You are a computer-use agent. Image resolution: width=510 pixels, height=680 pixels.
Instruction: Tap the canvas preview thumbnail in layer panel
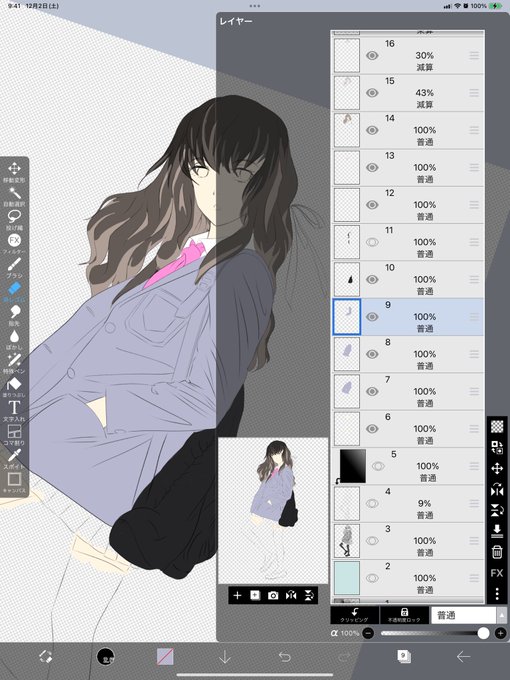pyautogui.click(x=273, y=511)
